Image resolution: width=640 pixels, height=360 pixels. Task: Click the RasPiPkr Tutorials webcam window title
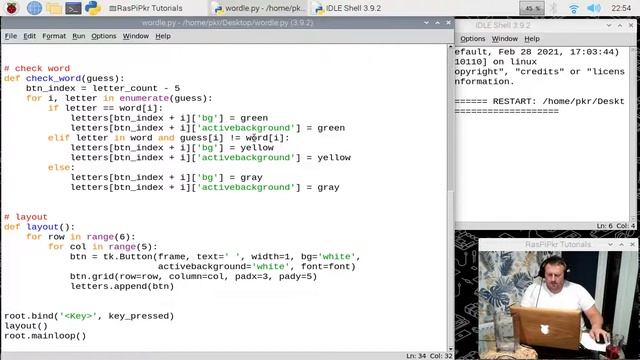click(558, 244)
